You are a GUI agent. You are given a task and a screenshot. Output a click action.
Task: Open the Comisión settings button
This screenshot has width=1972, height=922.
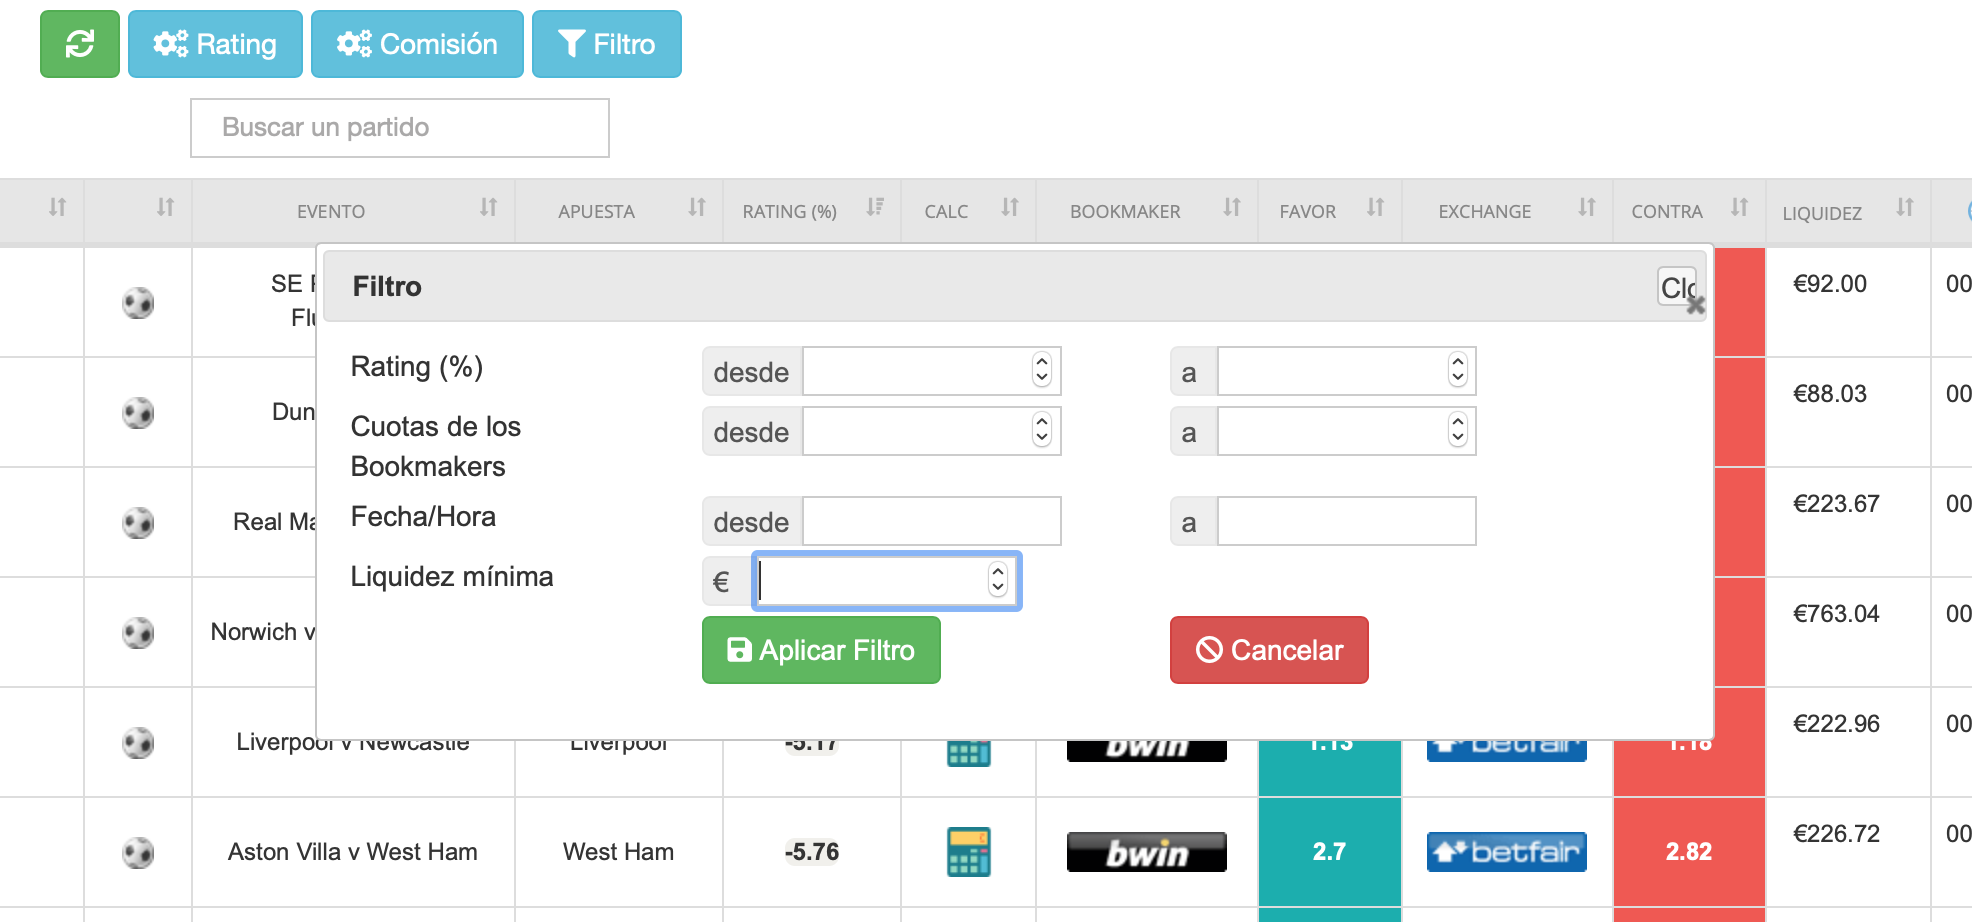coord(417,44)
